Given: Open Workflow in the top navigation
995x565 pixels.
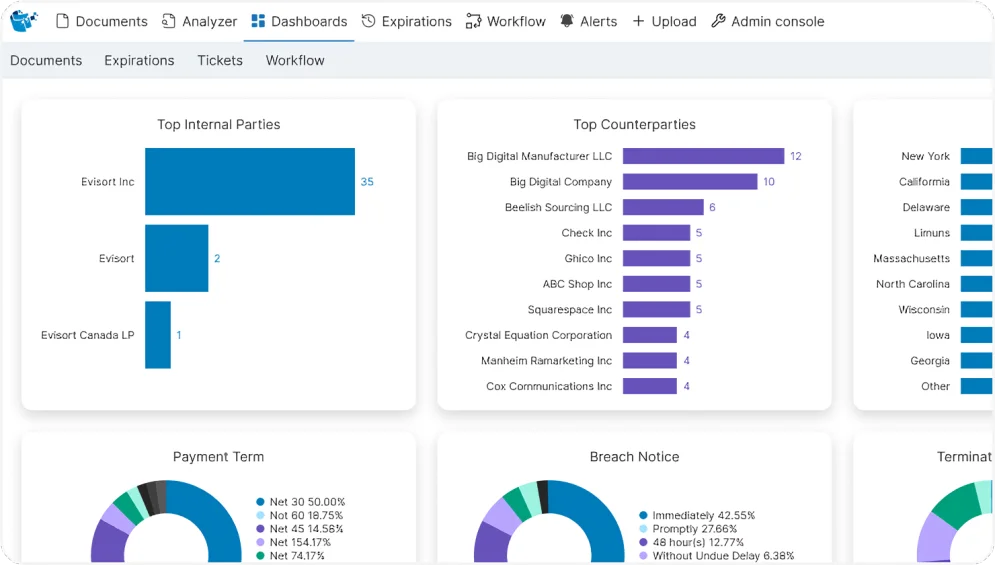Looking at the screenshot, I should pyautogui.click(x=506, y=21).
